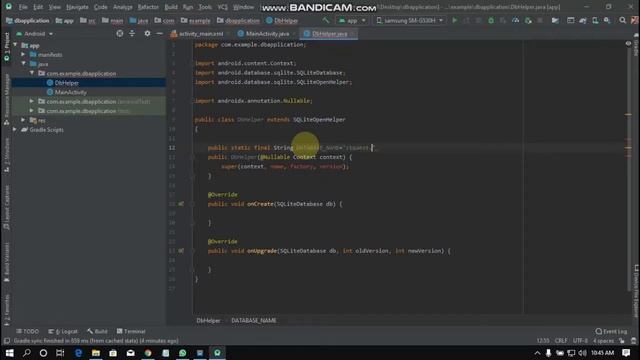
Task: Collapse the java folder
Action: click(x=23, y=64)
